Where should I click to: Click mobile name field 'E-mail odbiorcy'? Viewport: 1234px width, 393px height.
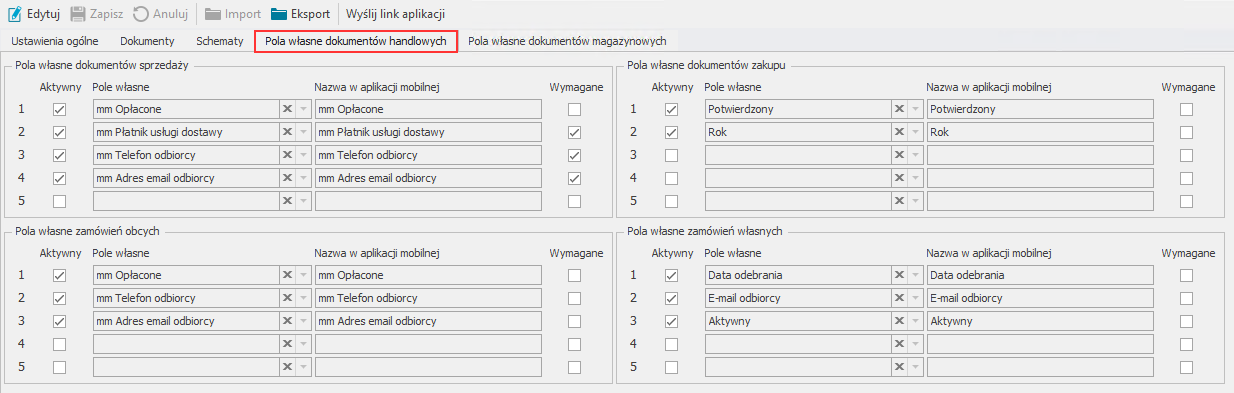1040,298
